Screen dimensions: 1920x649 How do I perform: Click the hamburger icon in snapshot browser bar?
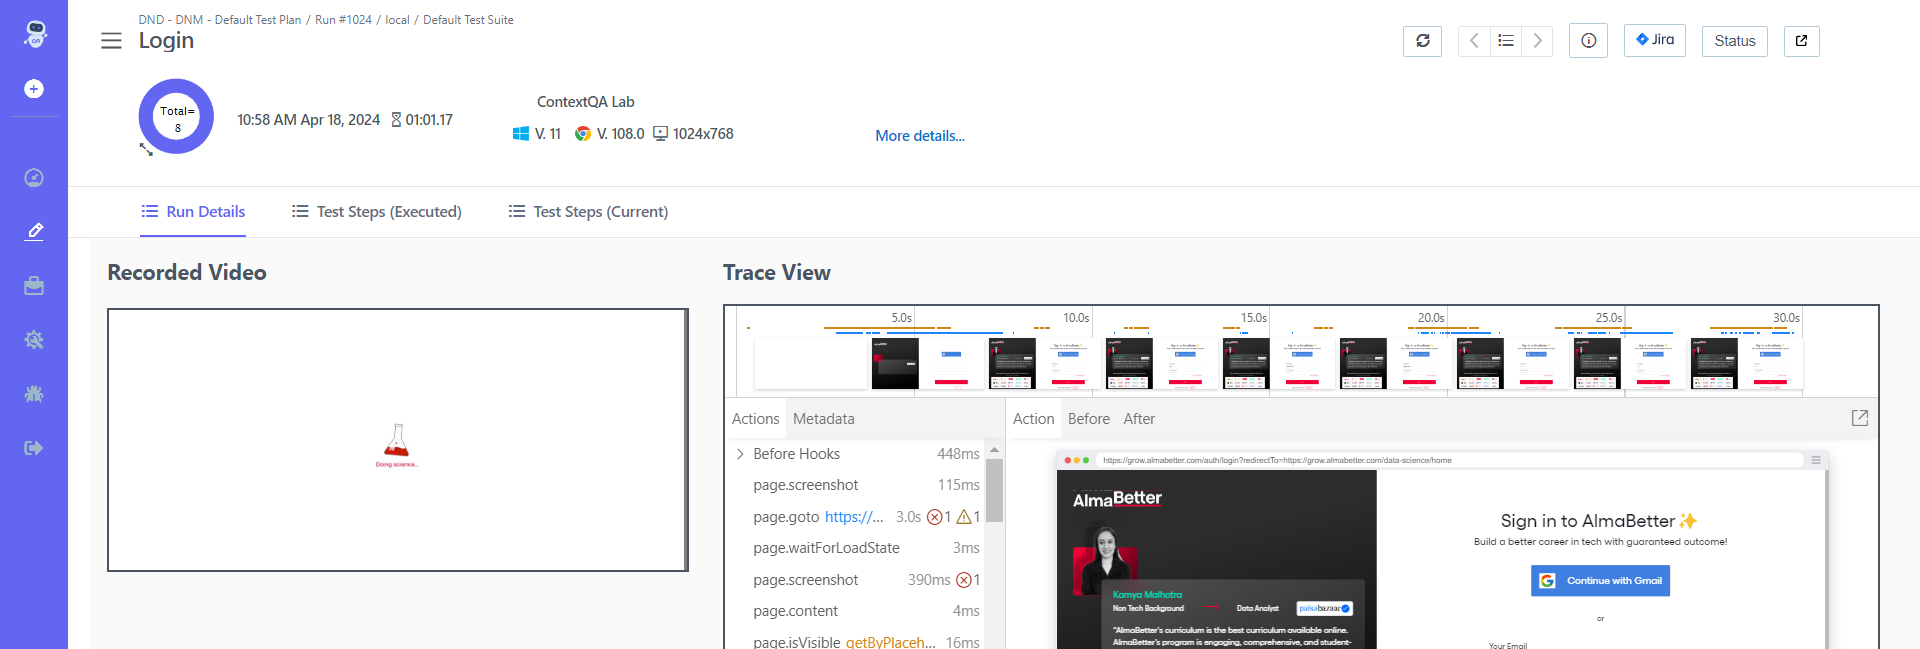click(1816, 460)
